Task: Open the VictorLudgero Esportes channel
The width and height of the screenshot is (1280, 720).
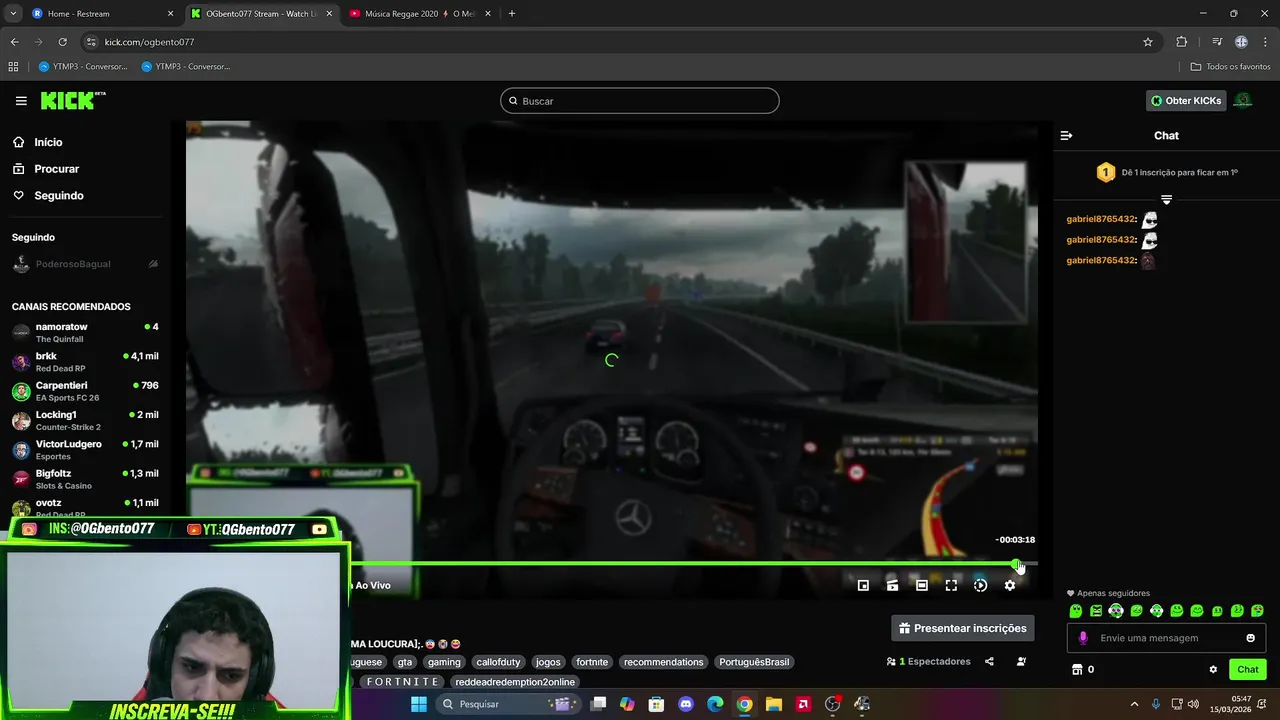Action: click(85, 450)
